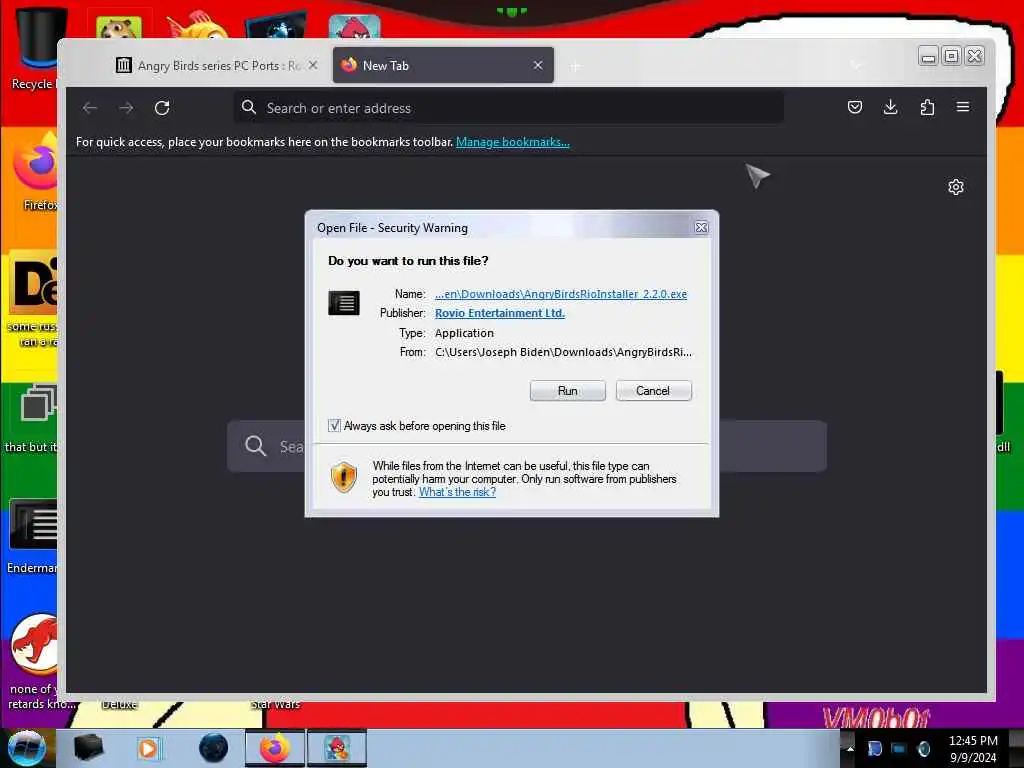Show hidden system tray icons arrow
Screen dimensions: 1024x768
850,748
